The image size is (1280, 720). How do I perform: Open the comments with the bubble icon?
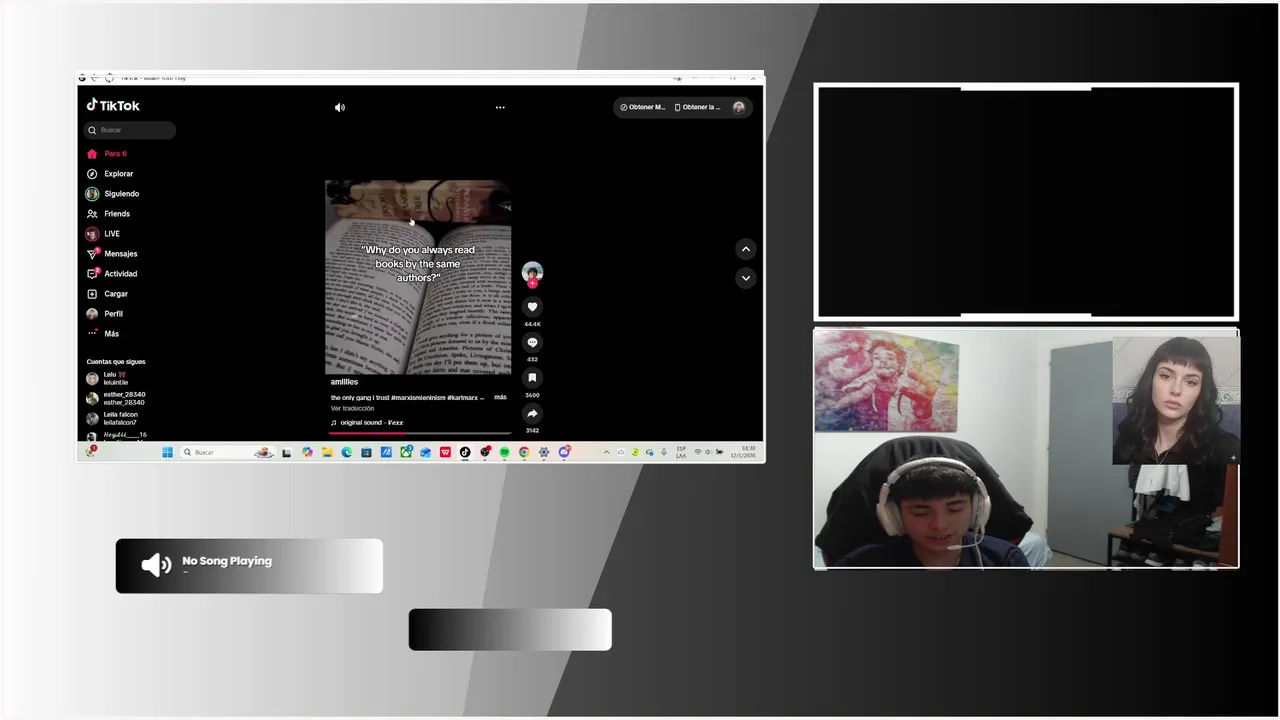tap(532, 342)
